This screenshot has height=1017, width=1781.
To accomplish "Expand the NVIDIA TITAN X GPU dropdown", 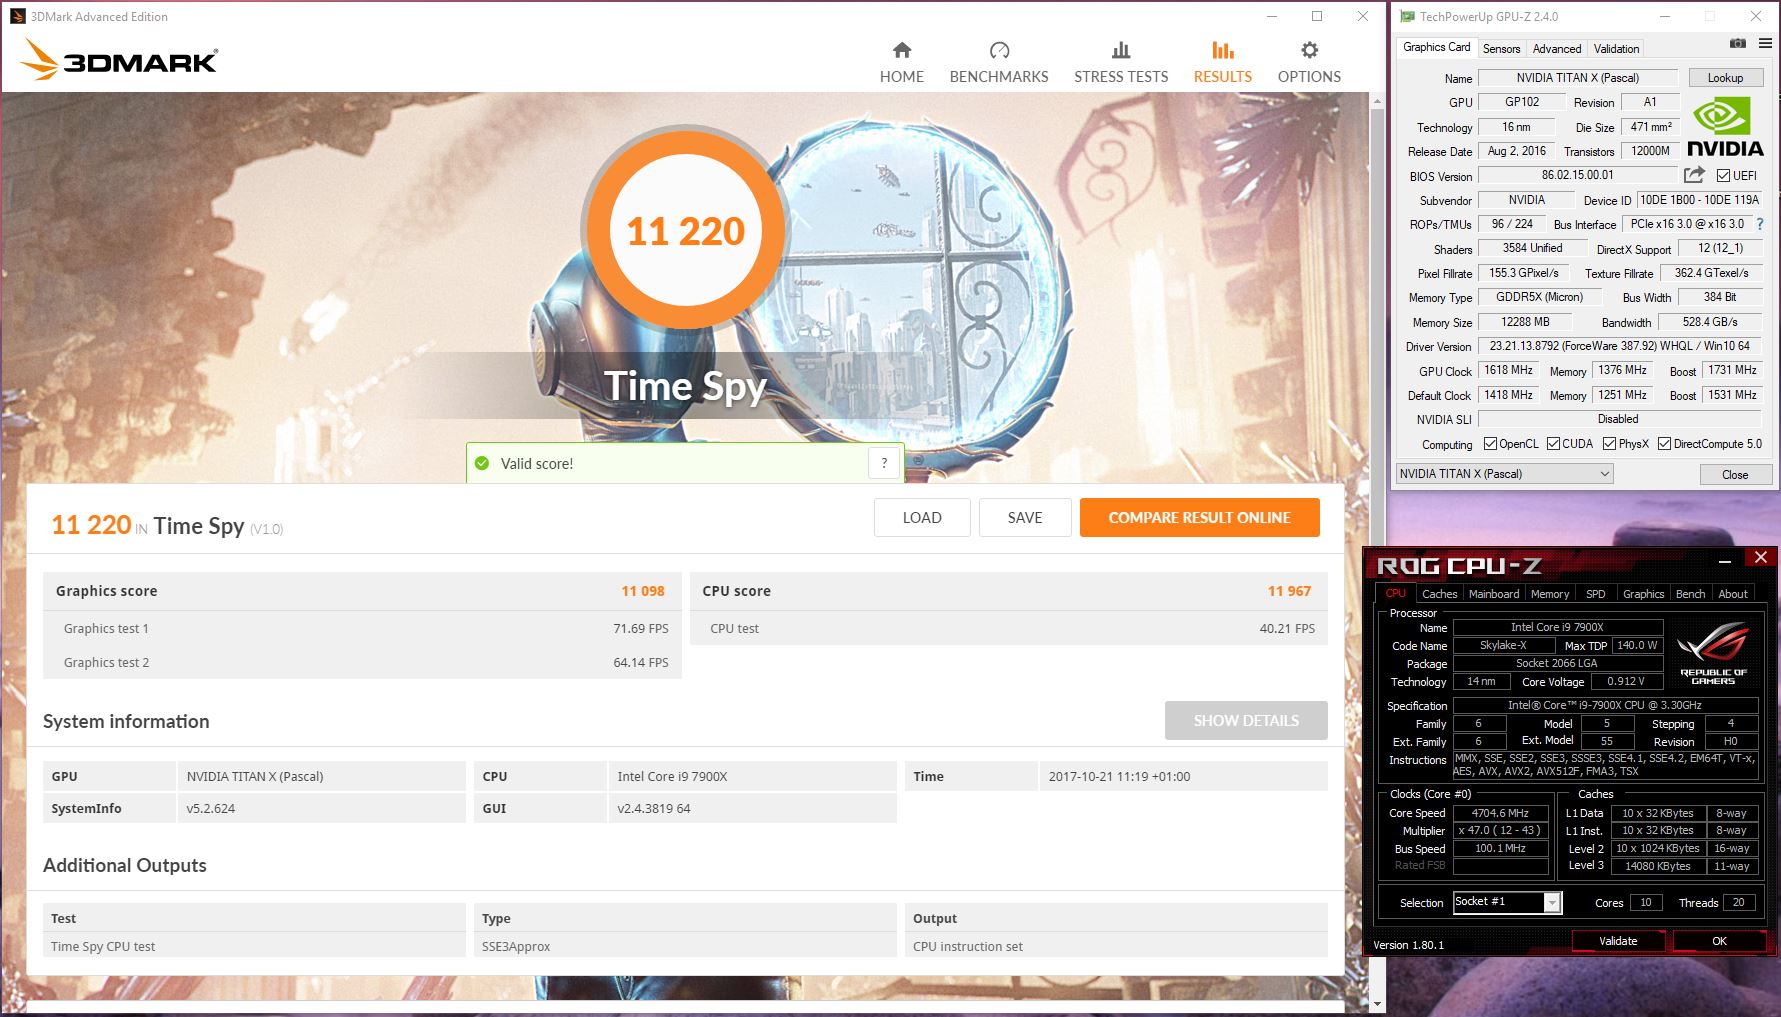I will click(1504, 474).
